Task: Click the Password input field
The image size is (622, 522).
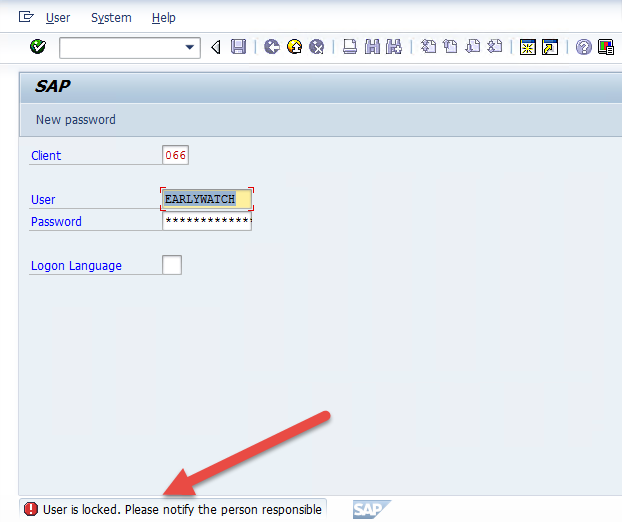Action: coord(206,221)
